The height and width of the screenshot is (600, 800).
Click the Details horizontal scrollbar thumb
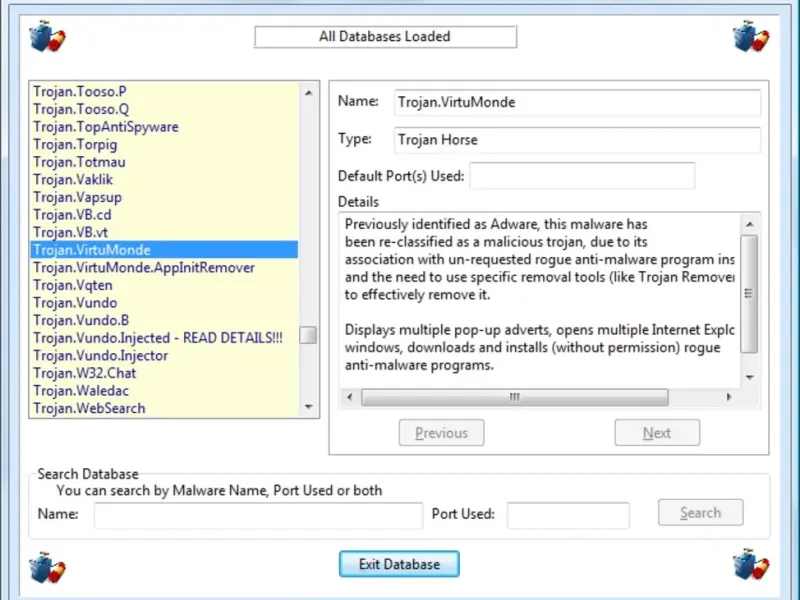pos(515,397)
